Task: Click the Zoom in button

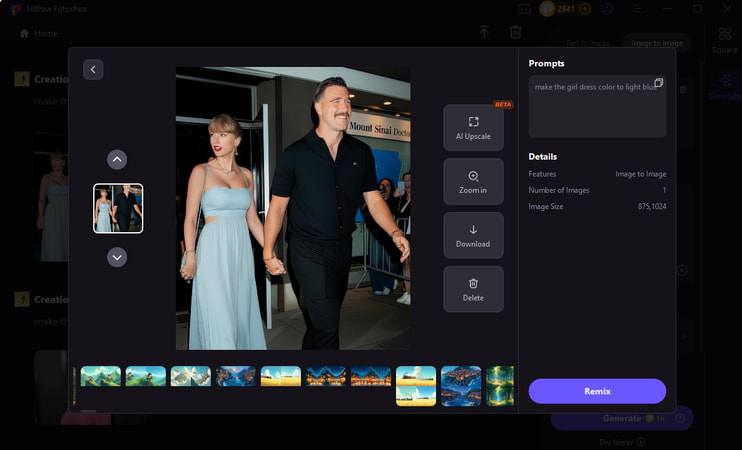Action: 473,181
